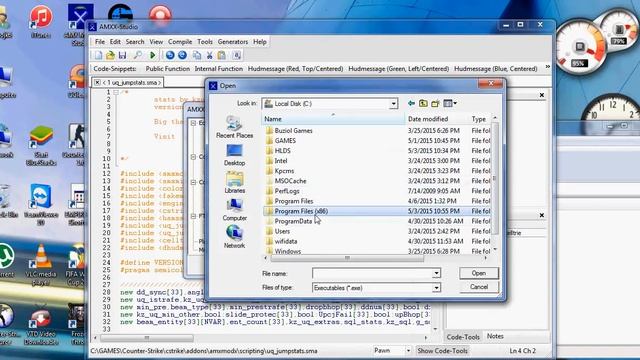Expand the Look in drive dropdown

pos(393,104)
